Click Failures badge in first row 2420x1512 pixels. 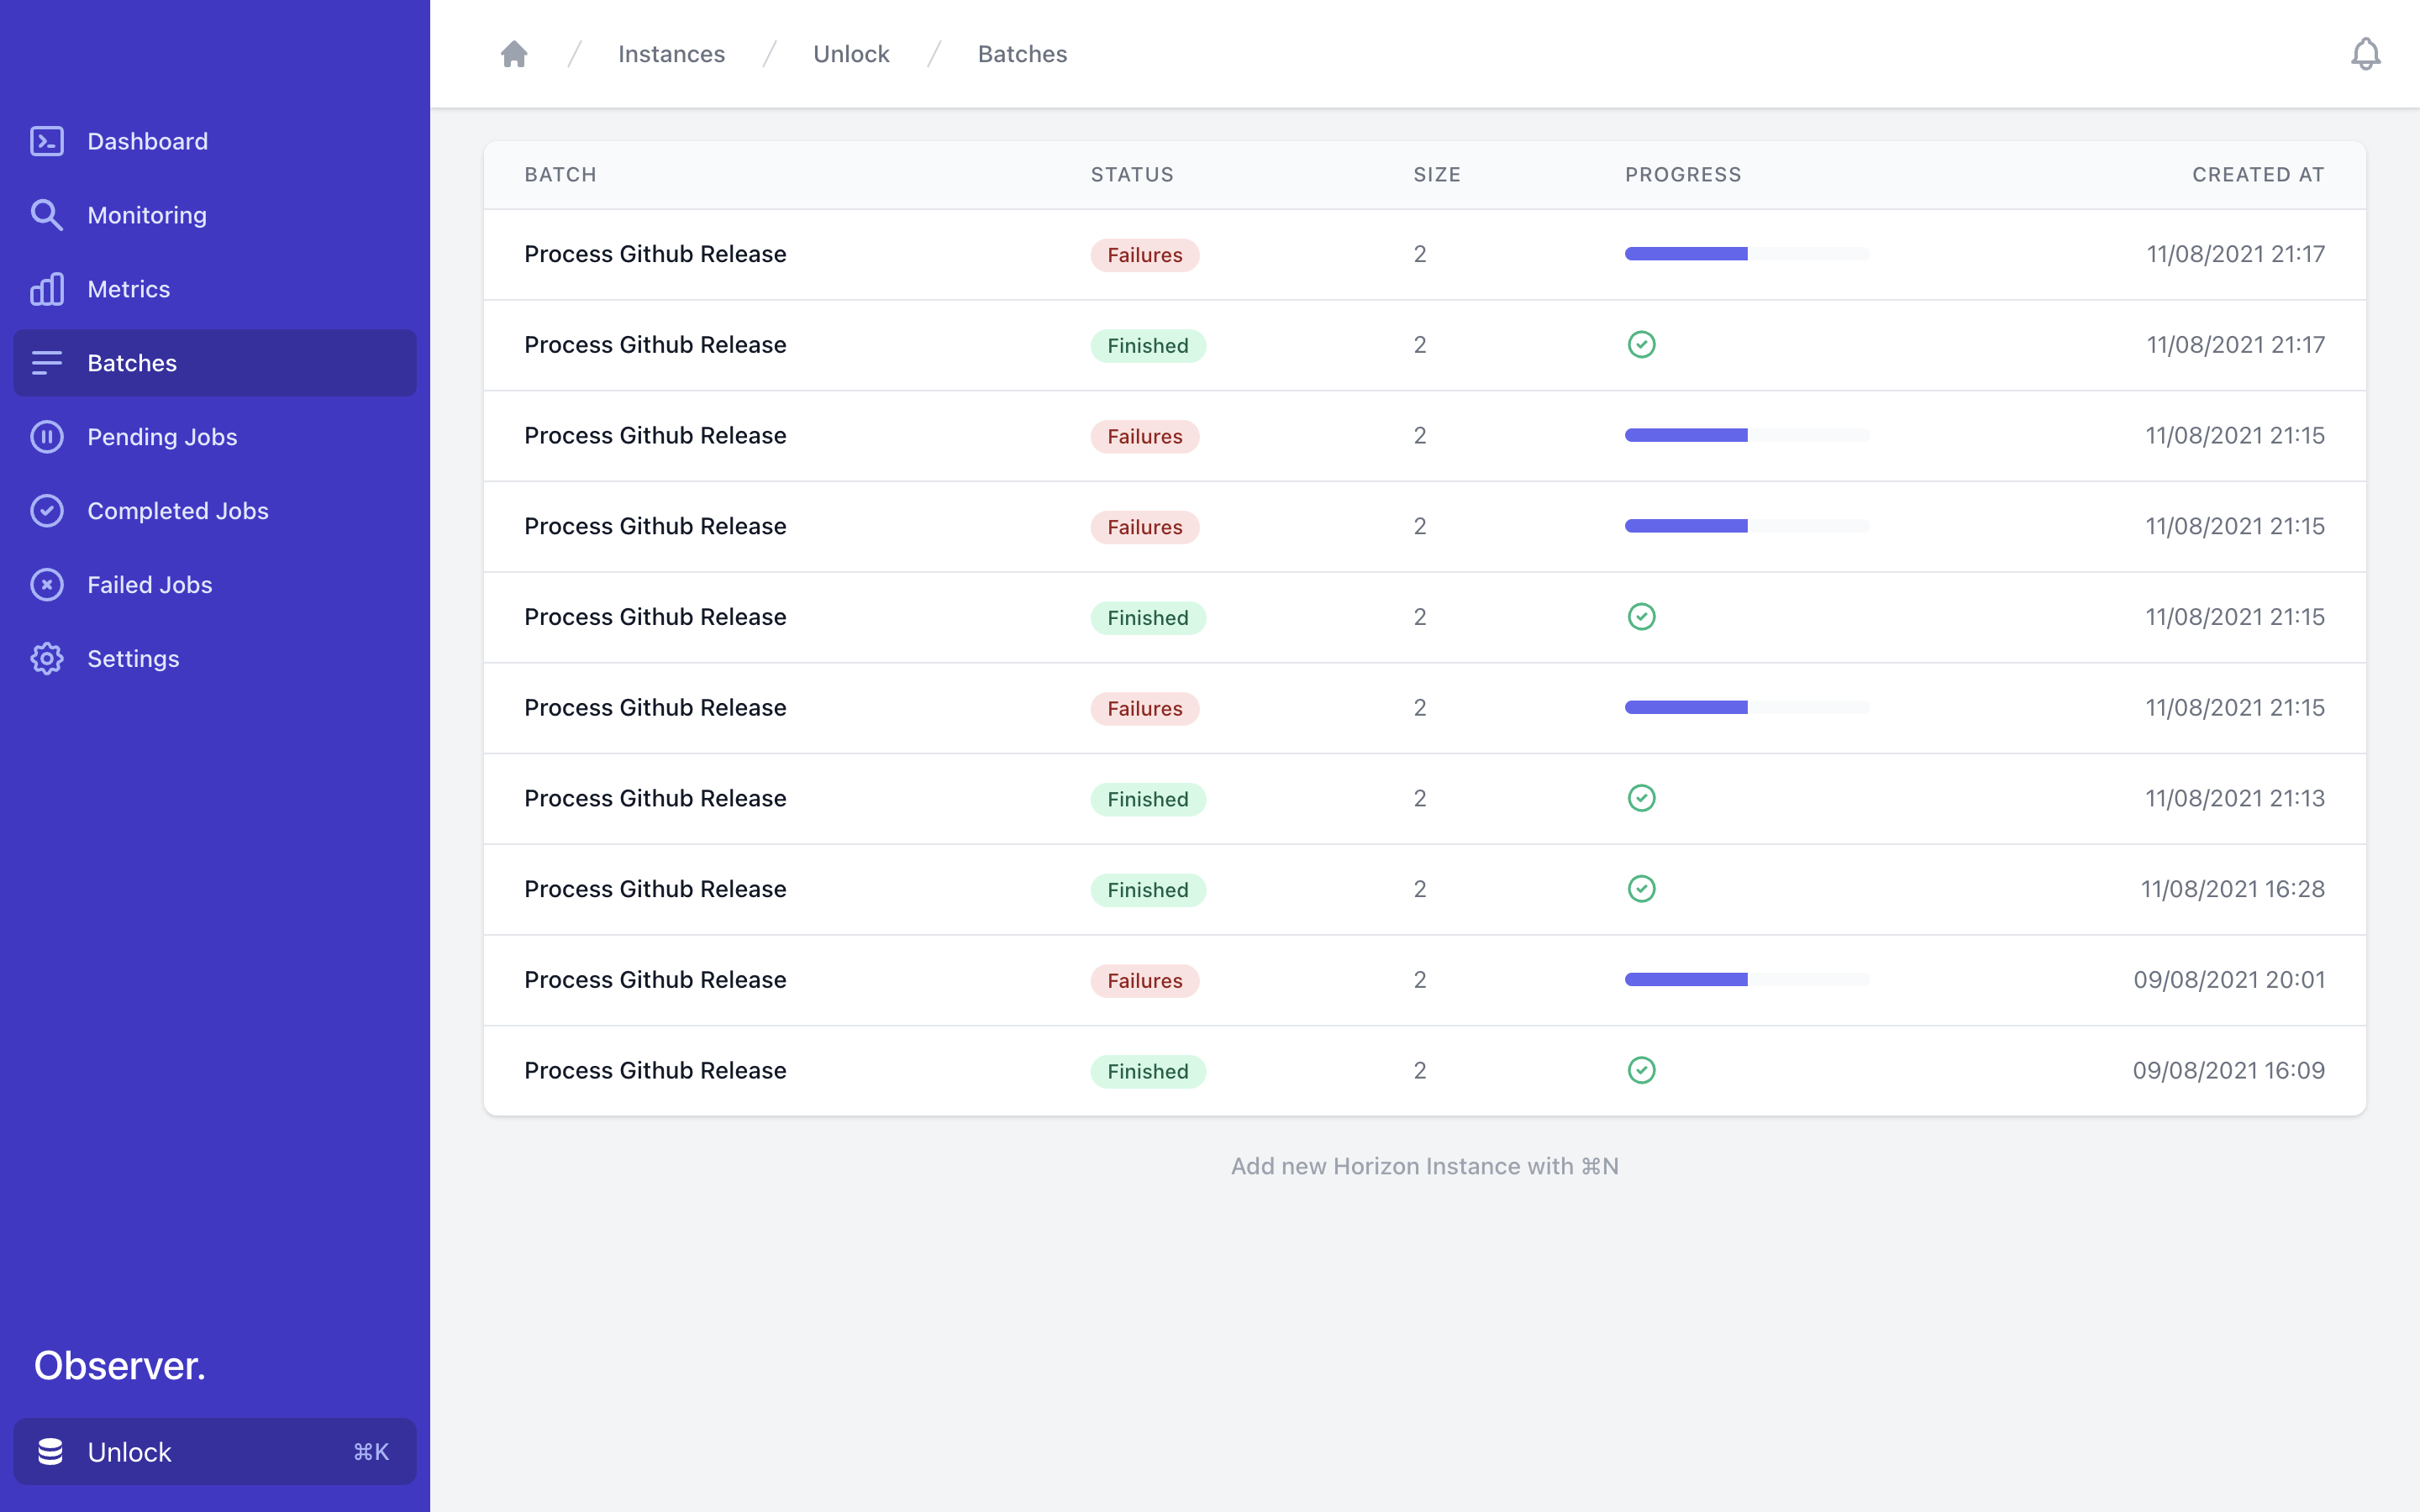(1144, 255)
